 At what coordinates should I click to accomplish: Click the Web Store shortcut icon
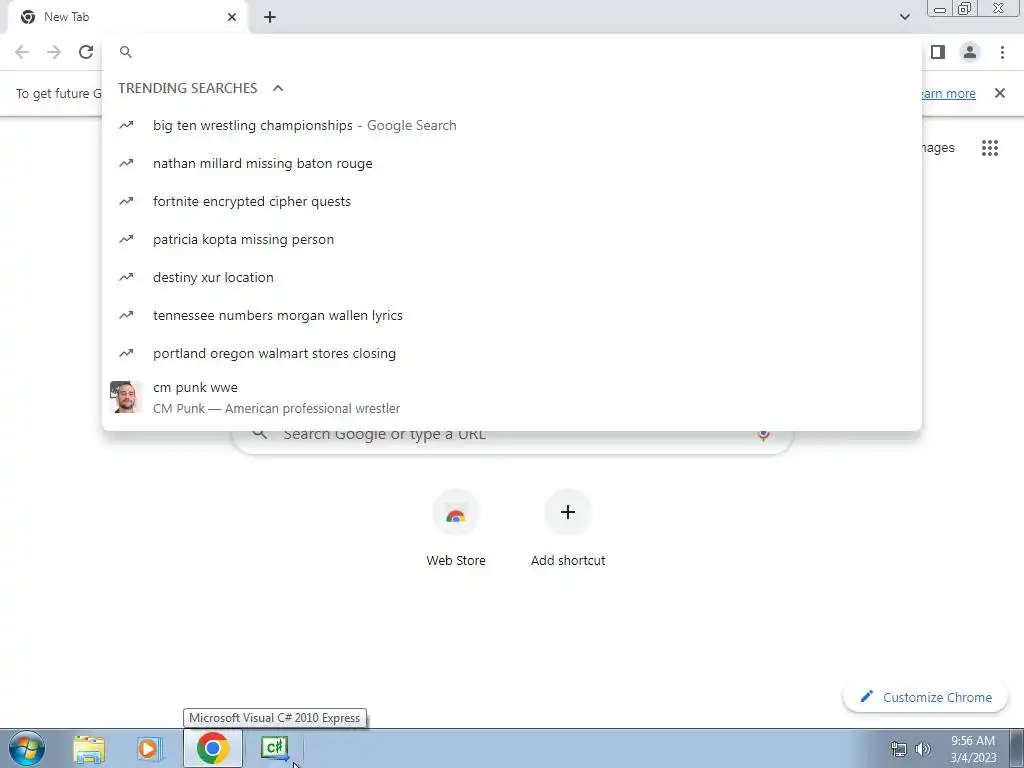456,513
